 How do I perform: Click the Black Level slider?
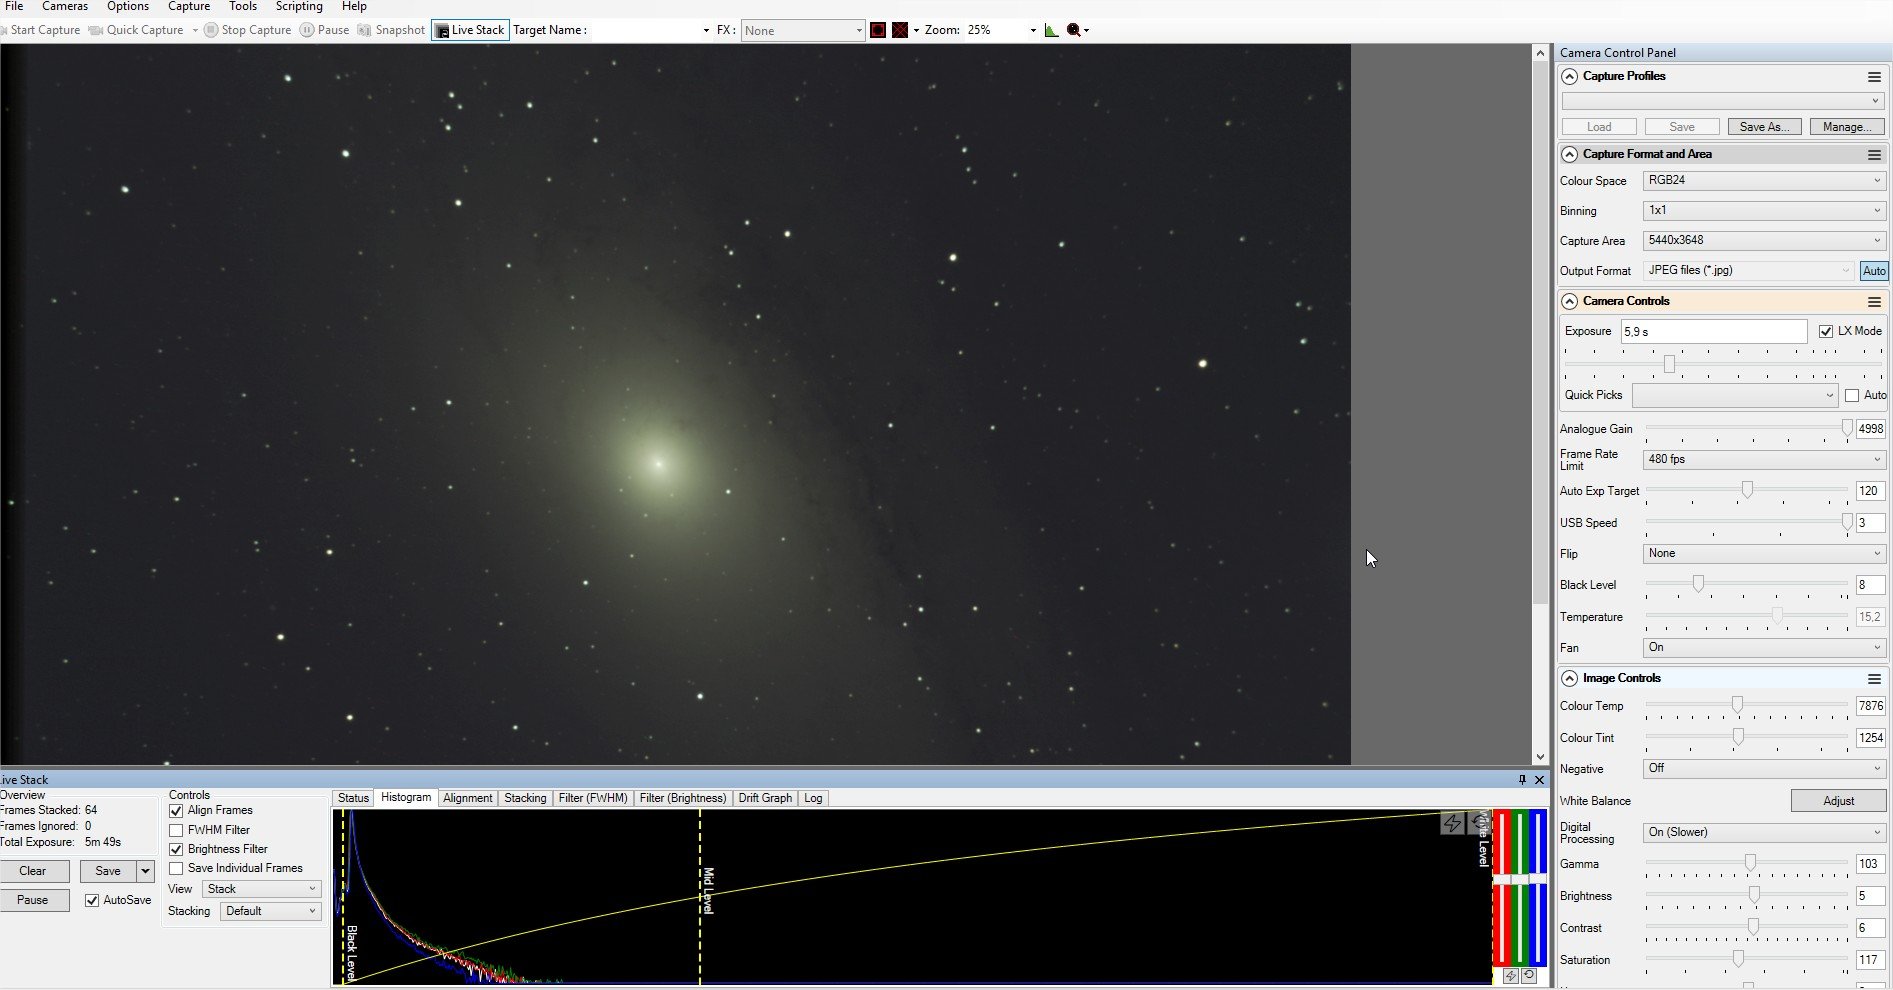(x=1746, y=585)
